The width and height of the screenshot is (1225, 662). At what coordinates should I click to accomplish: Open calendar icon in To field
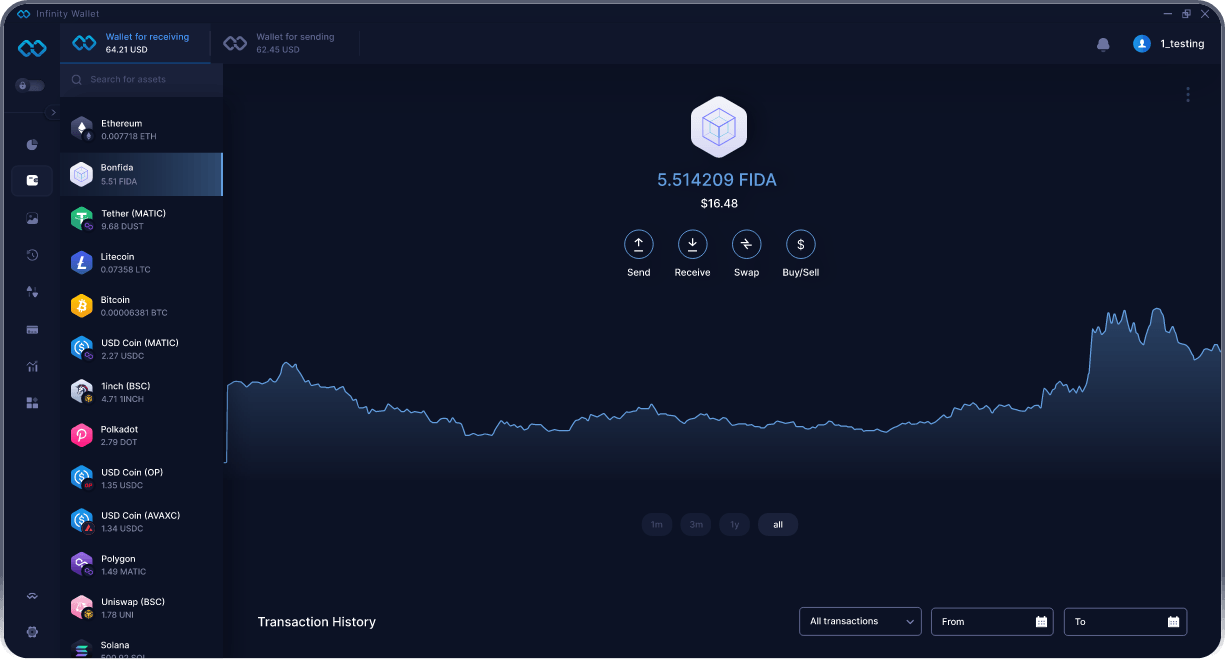1173,622
